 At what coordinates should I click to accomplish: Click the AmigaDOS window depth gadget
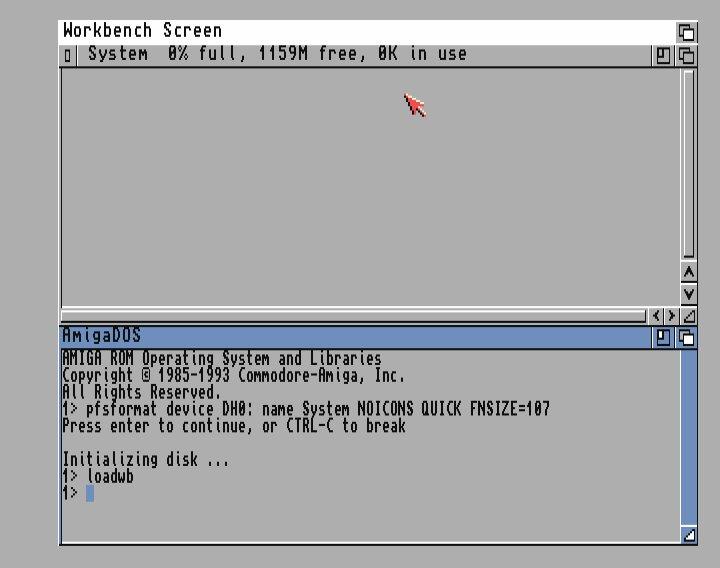point(686,337)
